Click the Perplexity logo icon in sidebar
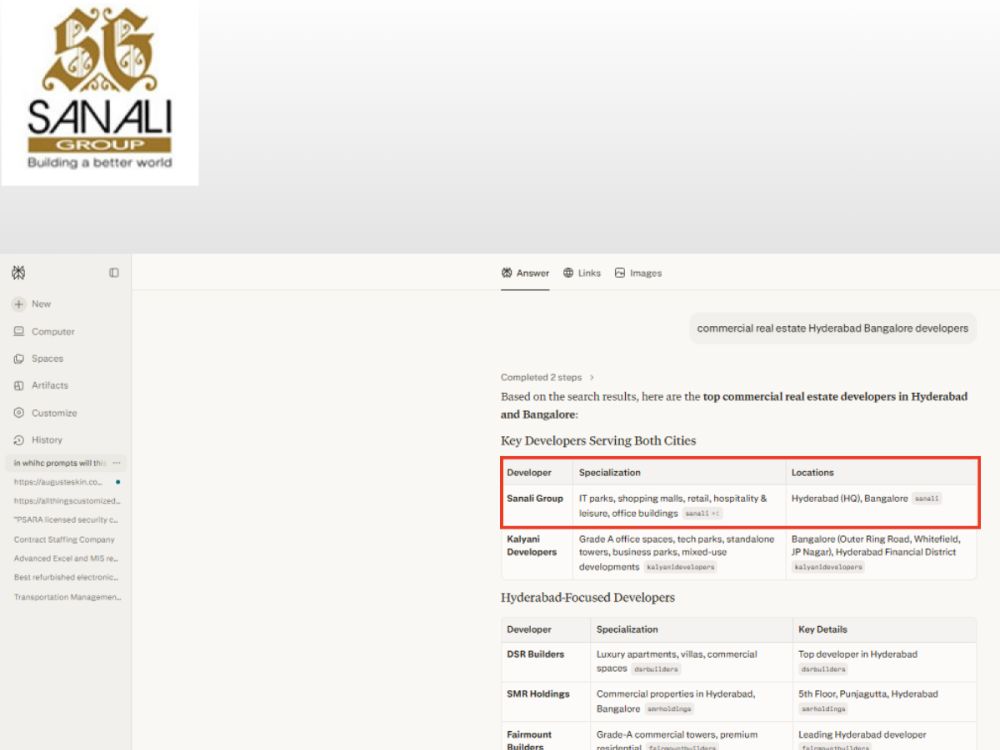The width and height of the screenshot is (1000, 750). click(x=18, y=273)
